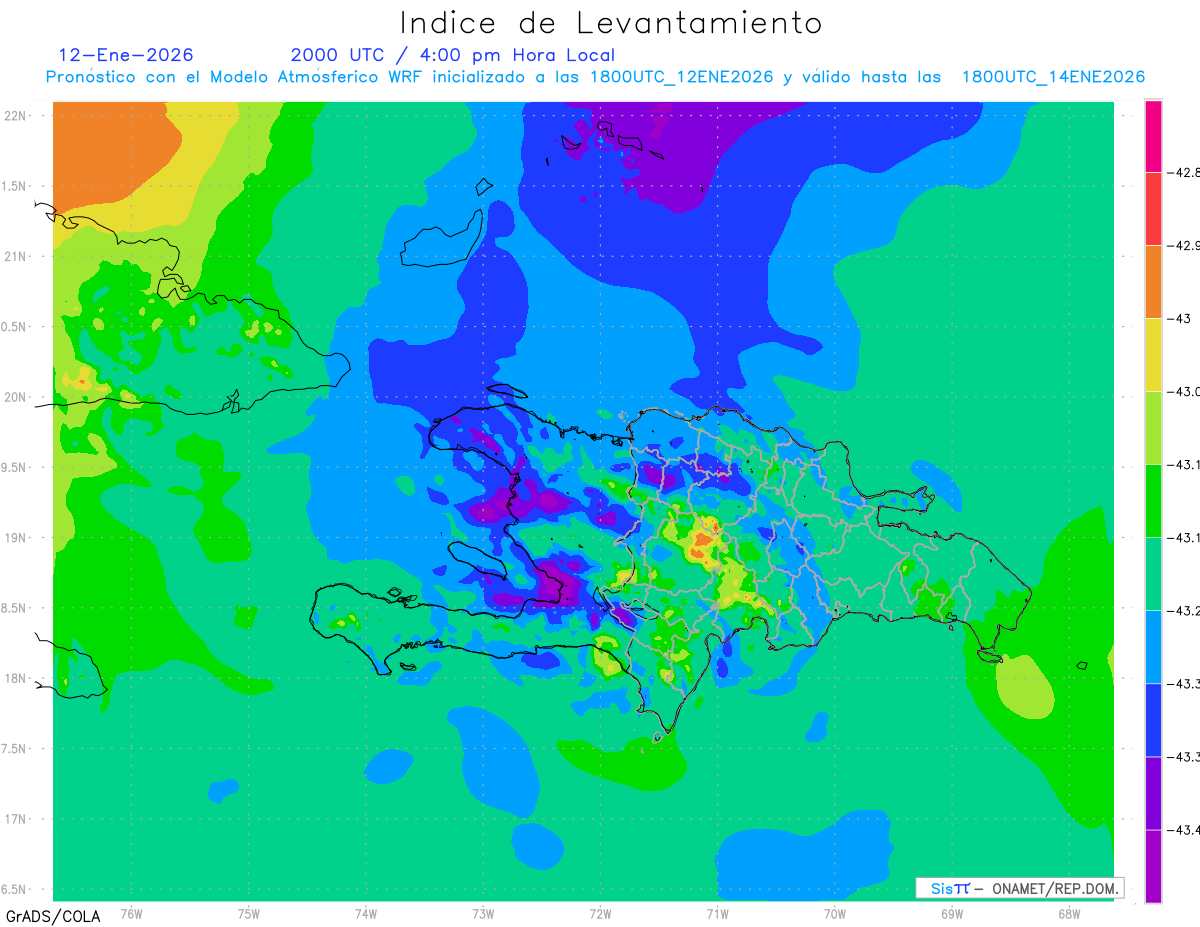This screenshot has height=927, width=1200.
Task: Click the '-42.9' color bar label
Action: tap(1184, 246)
